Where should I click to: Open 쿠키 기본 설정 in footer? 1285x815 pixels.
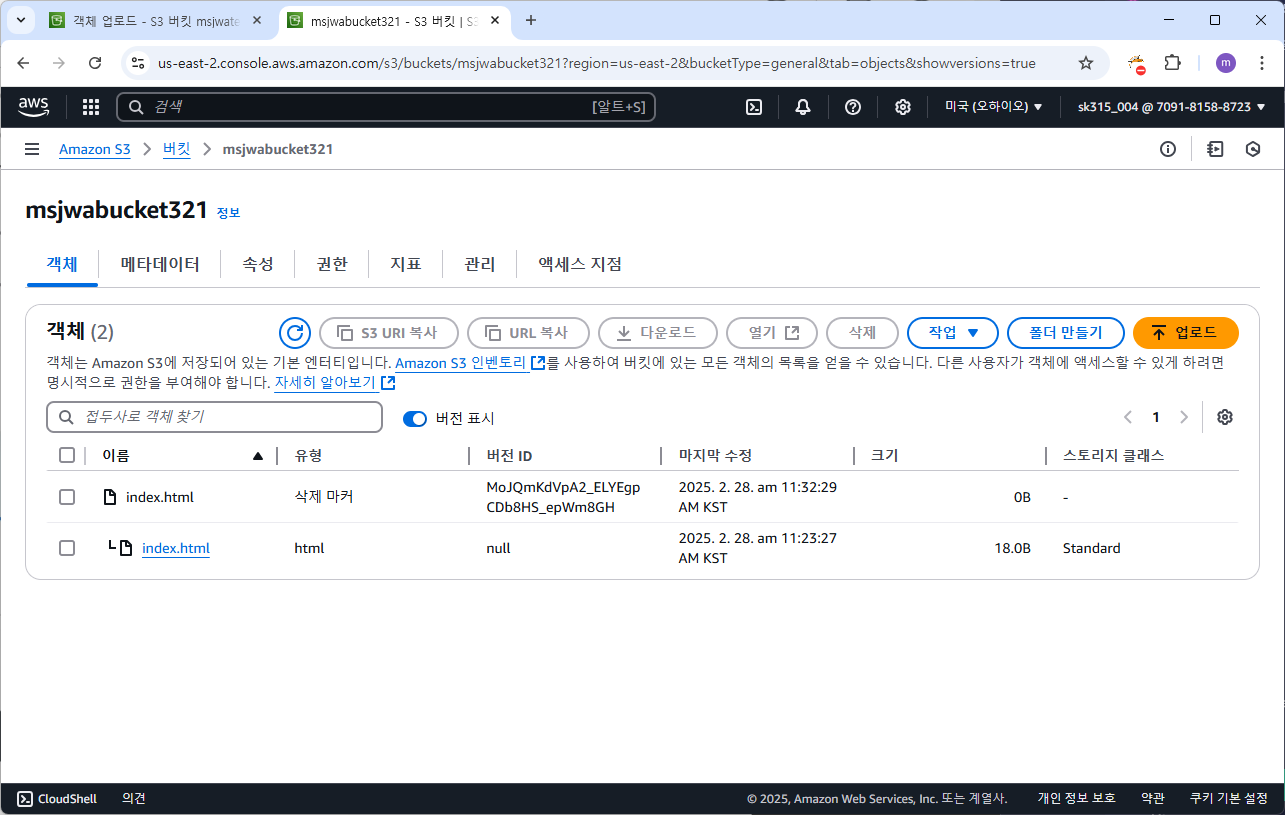1229,798
